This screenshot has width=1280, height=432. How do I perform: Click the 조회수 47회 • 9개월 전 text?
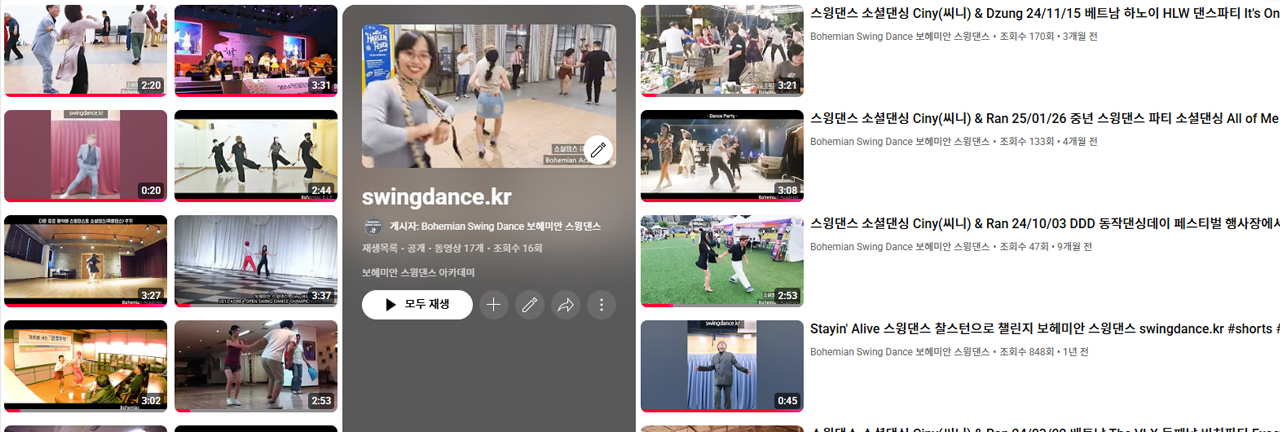(1046, 247)
